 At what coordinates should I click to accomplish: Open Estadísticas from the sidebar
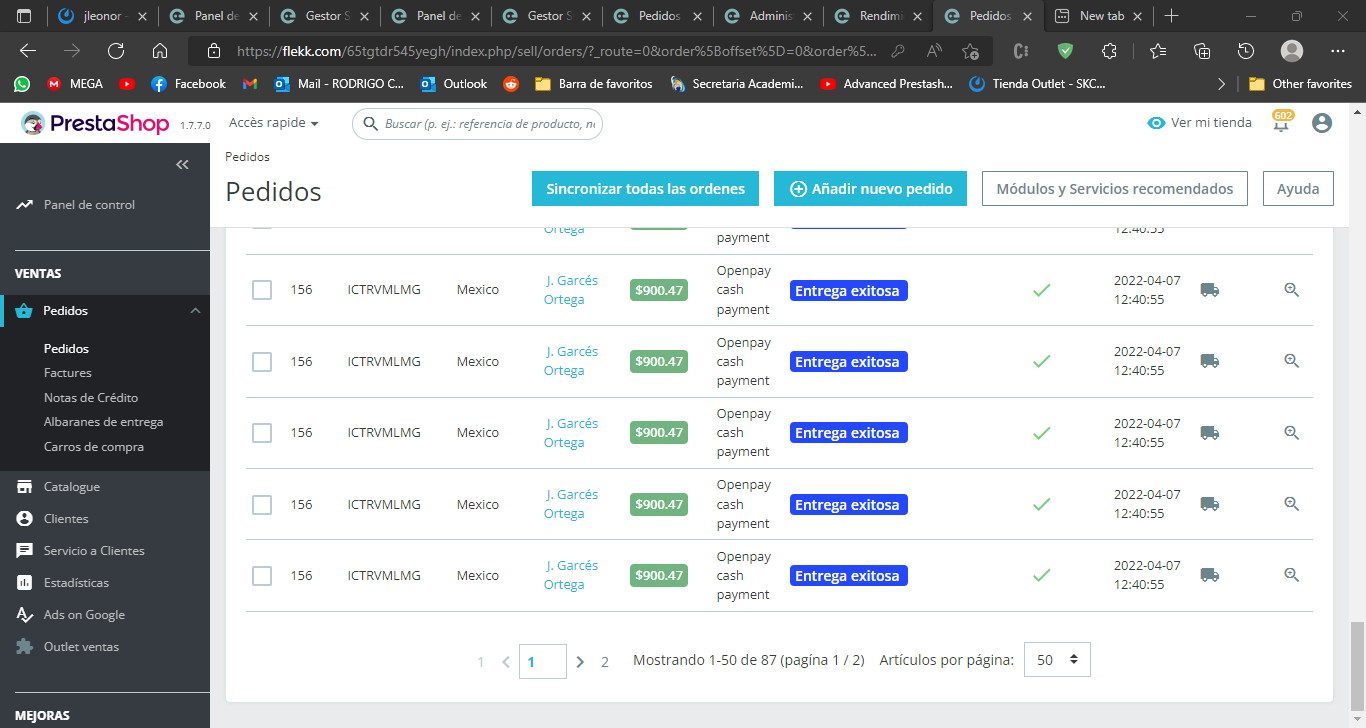click(77, 583)
